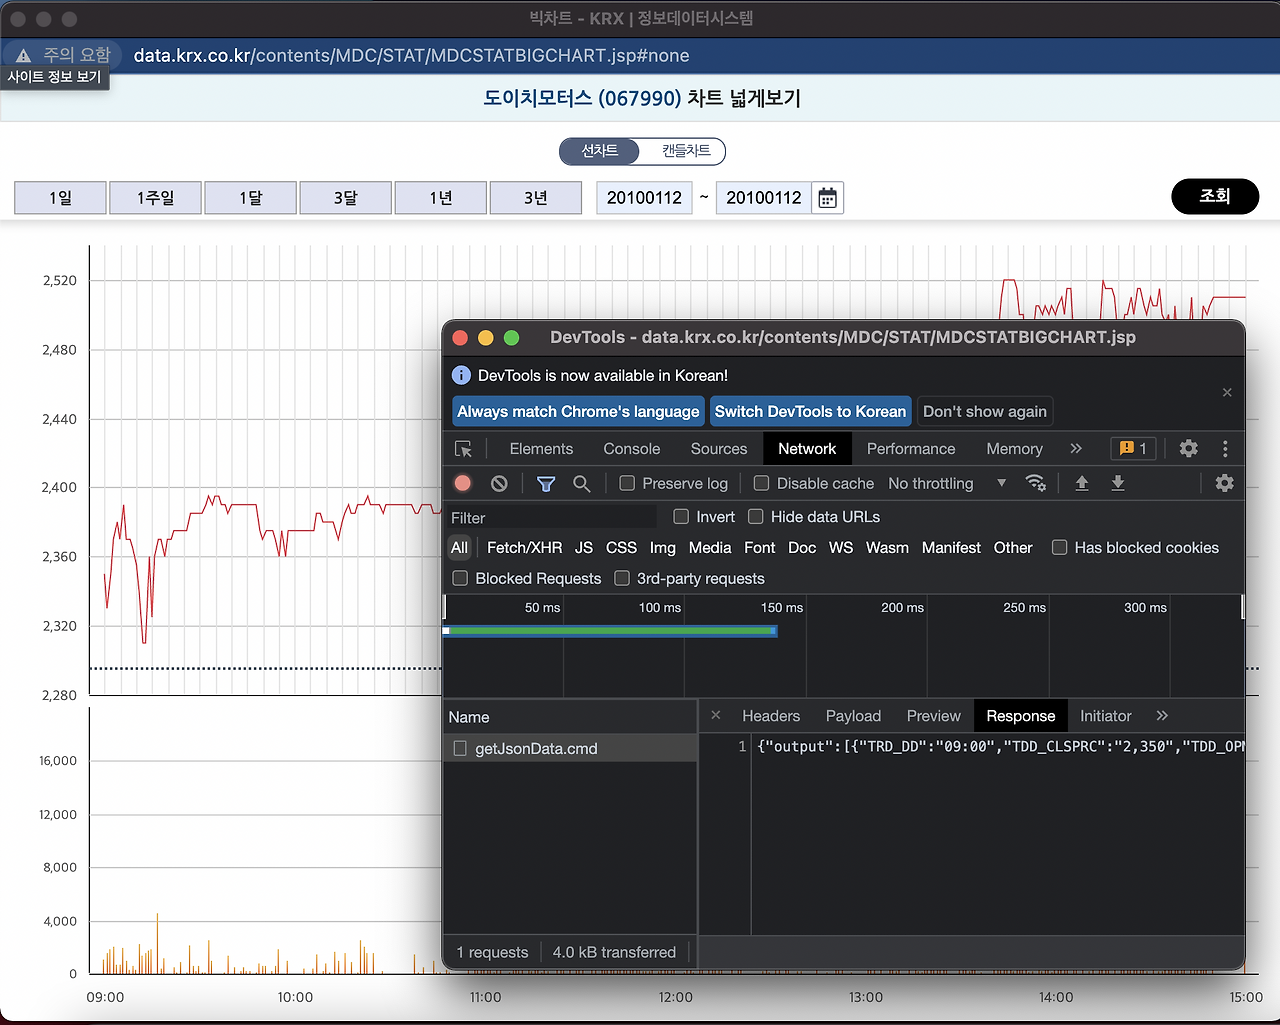1280x1025 pixels.
Task: Click the DevTools info circle icon
Action: pyautogui.click(x=461, y=375)
